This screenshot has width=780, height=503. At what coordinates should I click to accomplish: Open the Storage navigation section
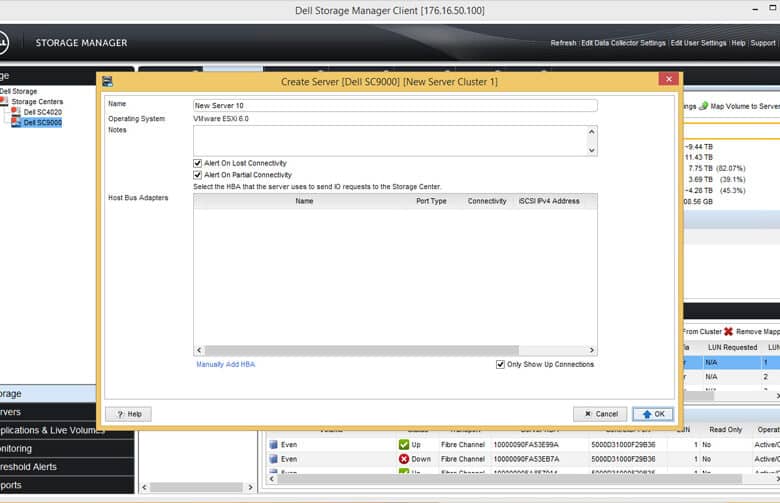coord(48,394)
